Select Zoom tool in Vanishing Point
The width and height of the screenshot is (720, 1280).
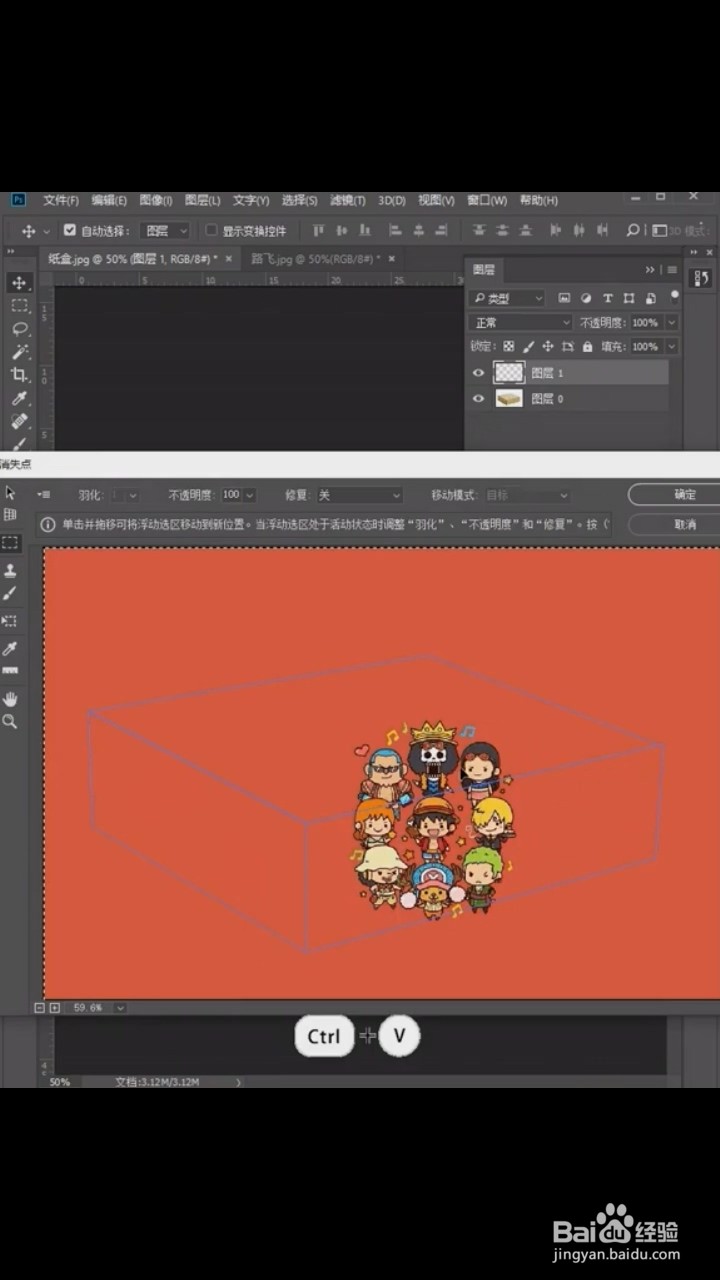point(10,721)
